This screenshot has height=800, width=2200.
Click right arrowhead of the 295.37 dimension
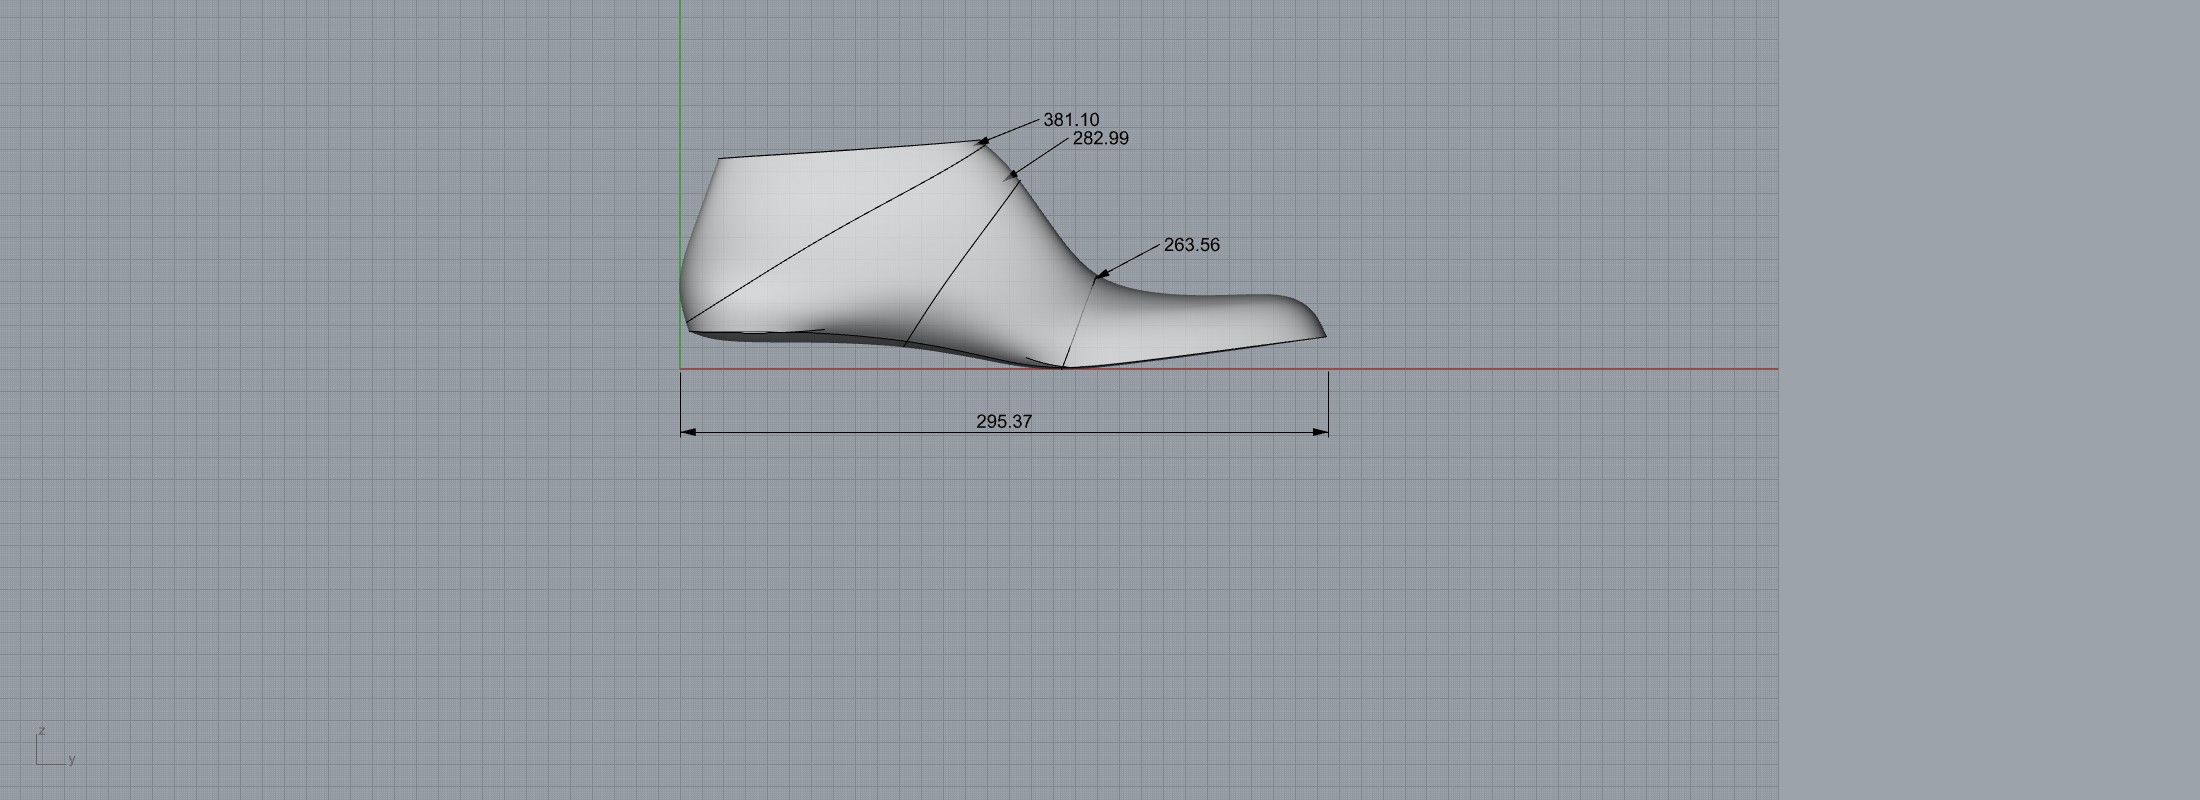pos(1321,432)
